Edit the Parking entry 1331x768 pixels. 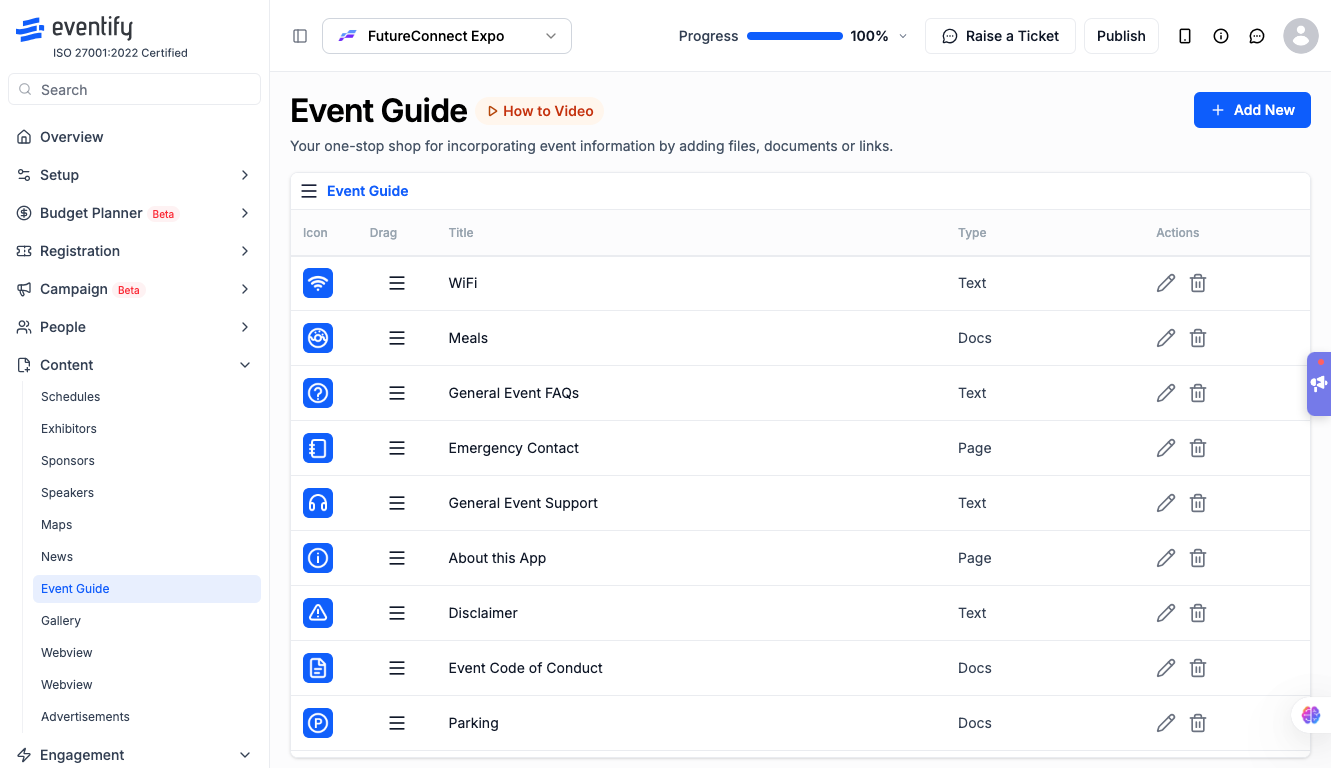click(x=1165, y=723)
